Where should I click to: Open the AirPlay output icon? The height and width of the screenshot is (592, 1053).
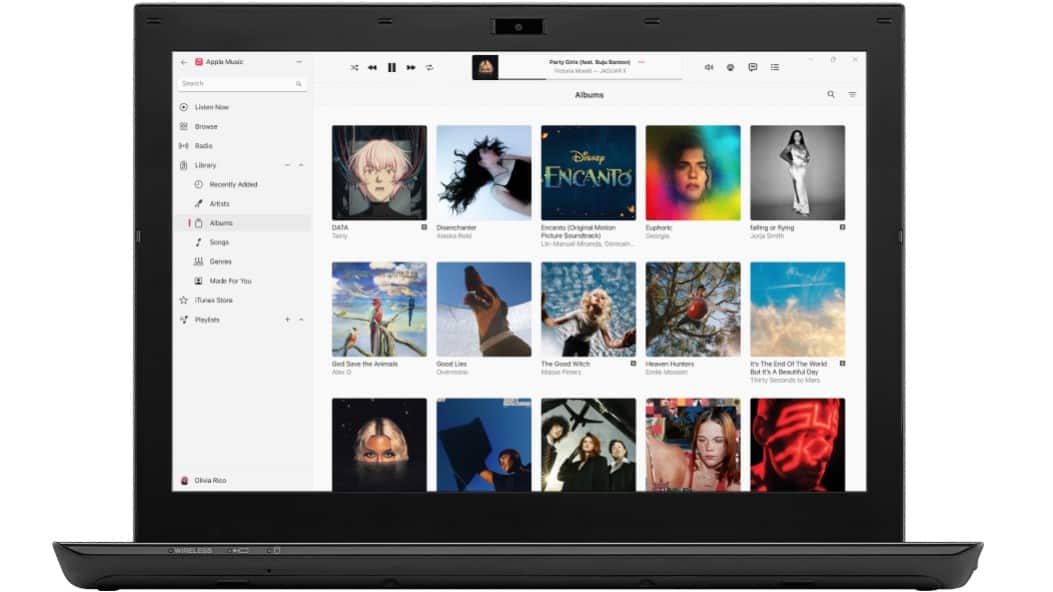(730, 67)
